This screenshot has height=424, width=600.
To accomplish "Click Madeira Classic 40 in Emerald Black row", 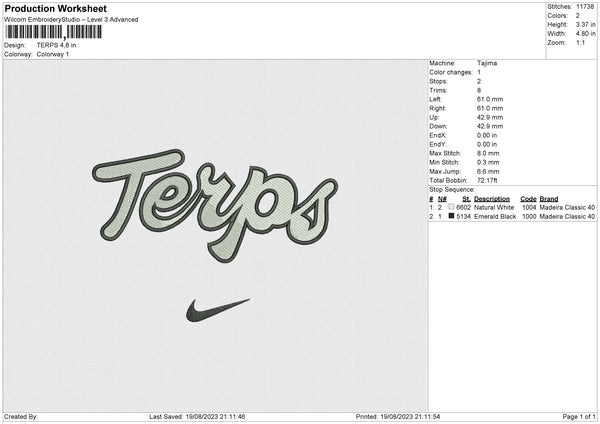I will 567,217.
